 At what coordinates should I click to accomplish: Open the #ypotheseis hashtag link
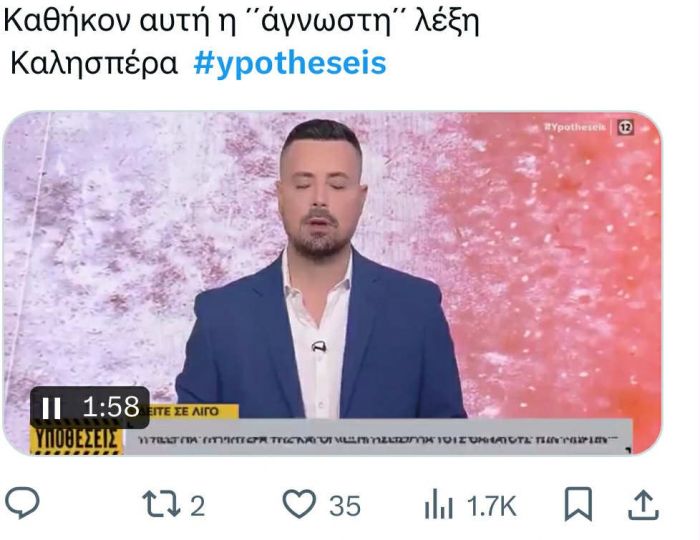click(x=290, y=63)
